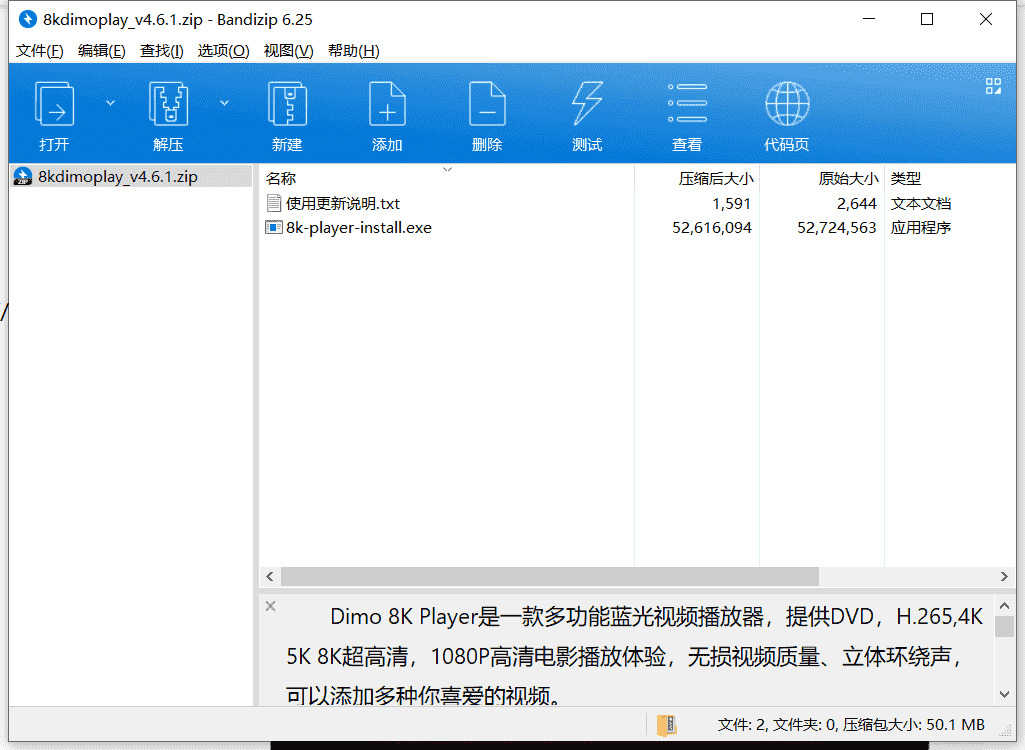Viewport: 1025px width, 750px height.
Task: Click the Extract (解压) toolbar icon
Action: point(168,104)
